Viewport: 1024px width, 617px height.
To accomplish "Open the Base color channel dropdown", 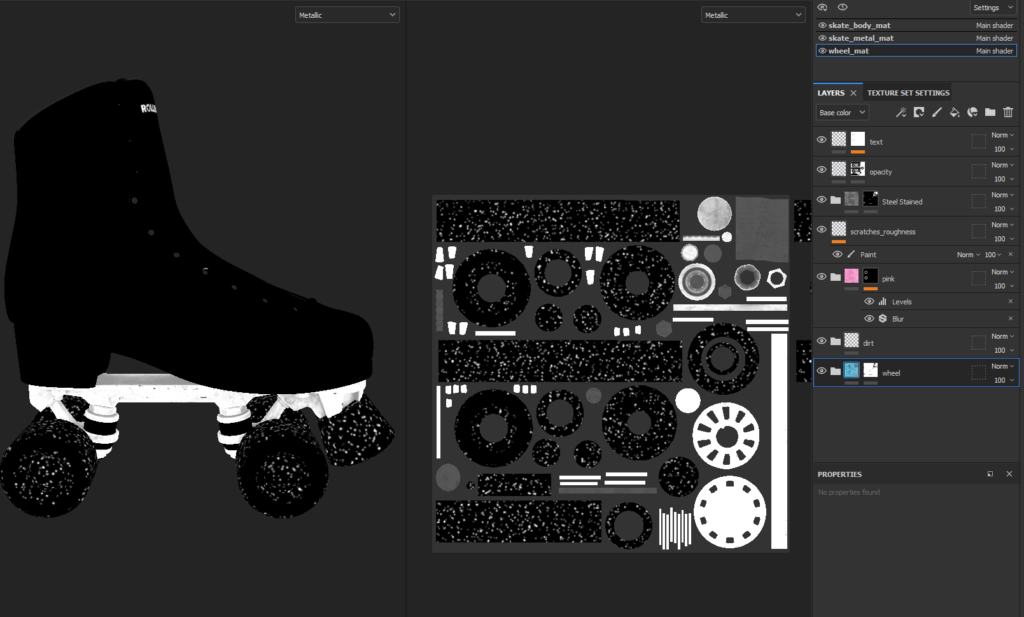I will coord(842,112).
